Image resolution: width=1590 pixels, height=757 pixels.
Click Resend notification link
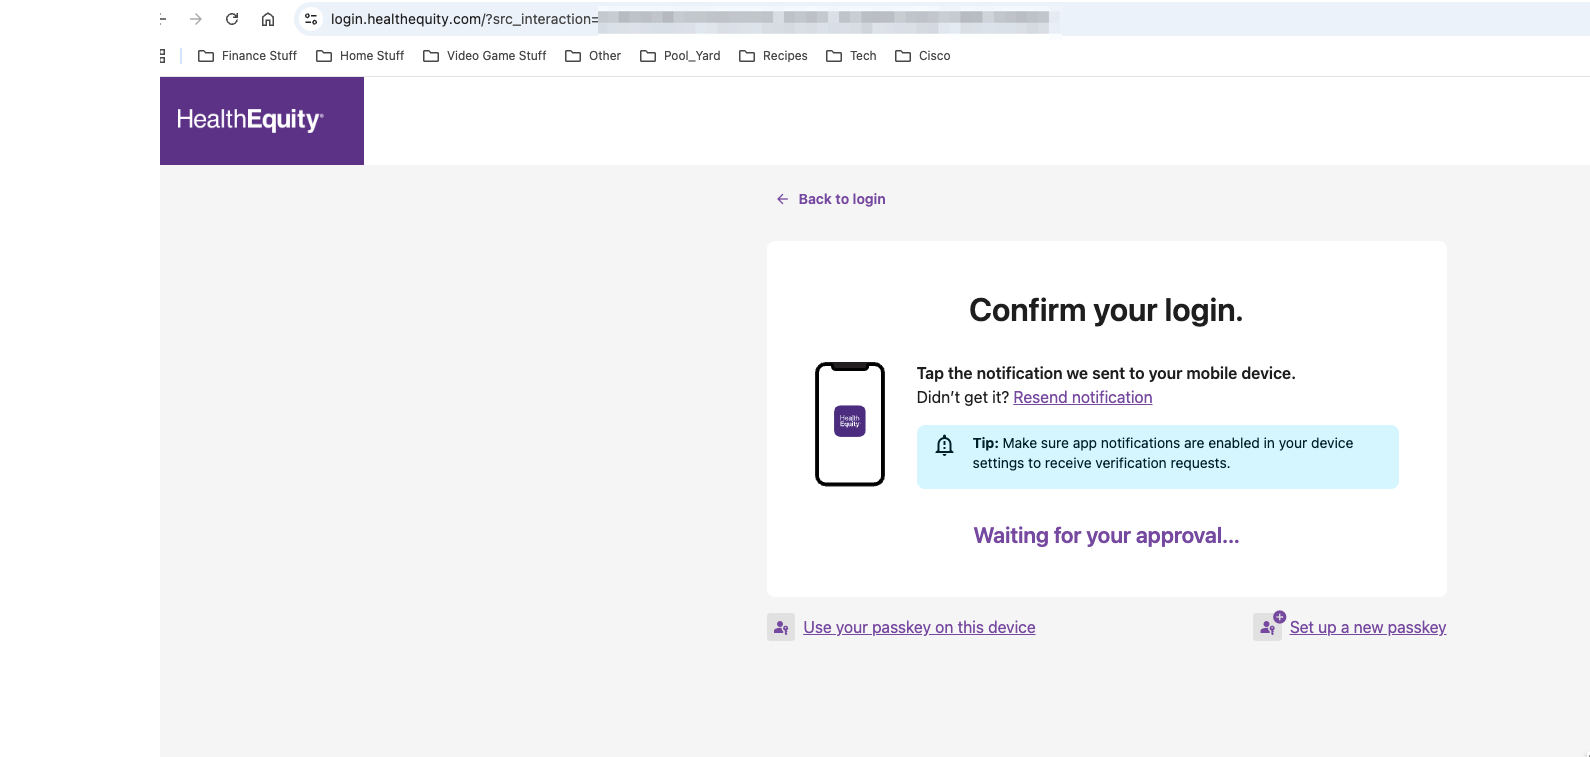pos(1083,398)
